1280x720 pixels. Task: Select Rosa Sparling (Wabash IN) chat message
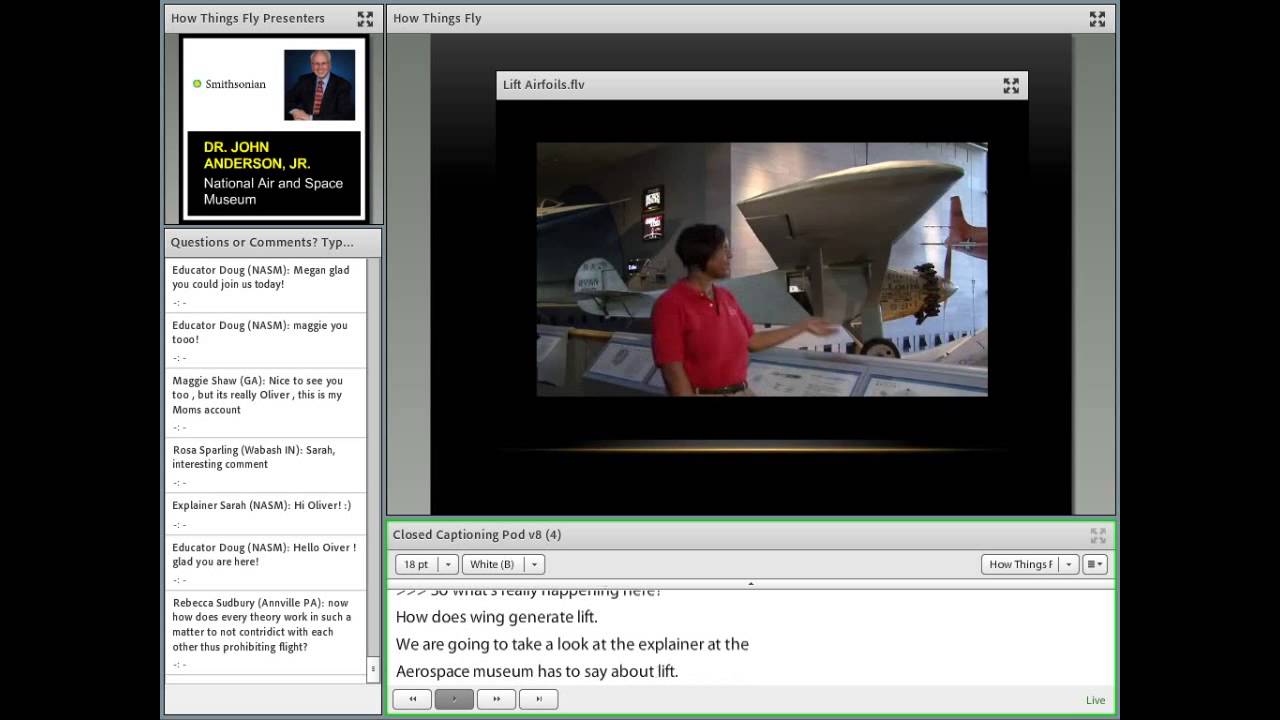coord(265,464)
